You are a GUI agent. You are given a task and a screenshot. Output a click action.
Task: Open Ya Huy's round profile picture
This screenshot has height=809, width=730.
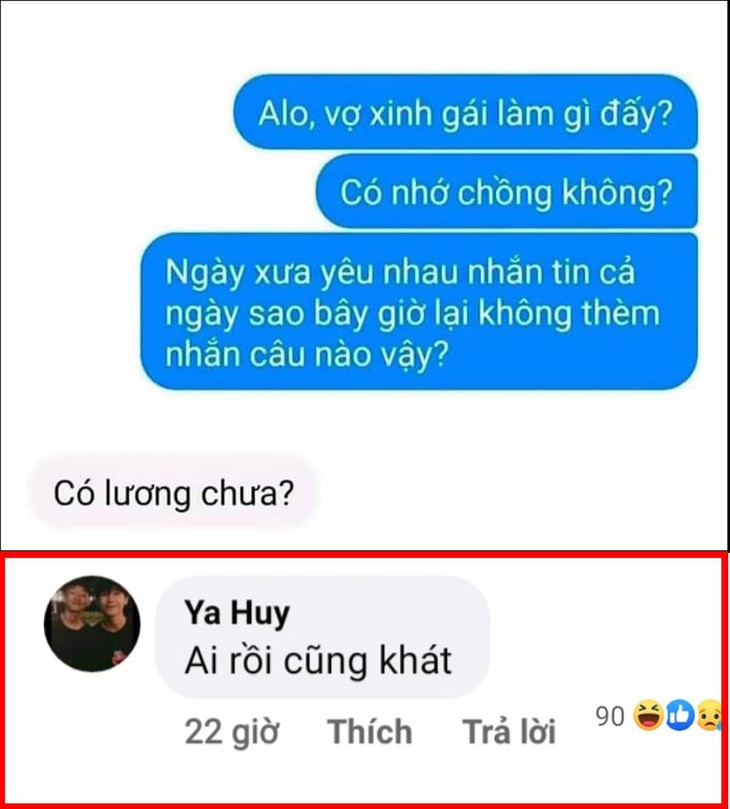(x=92, y=623)
